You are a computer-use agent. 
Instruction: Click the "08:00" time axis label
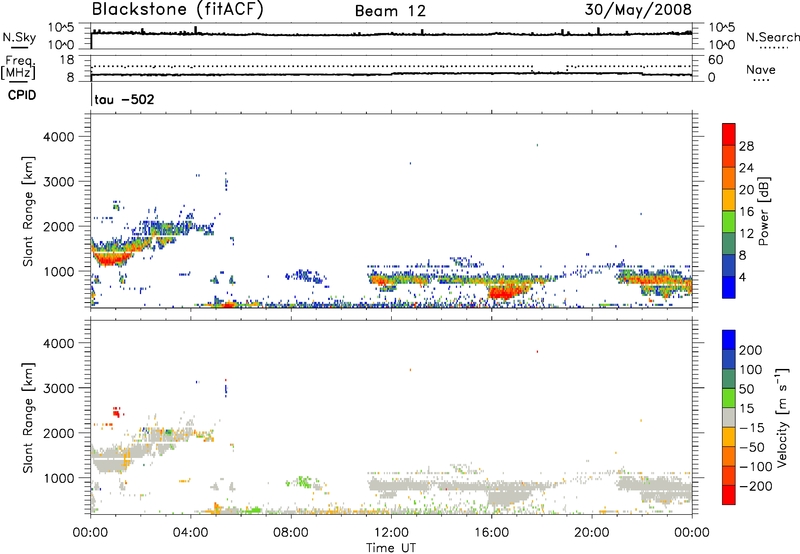coord(290,533)
